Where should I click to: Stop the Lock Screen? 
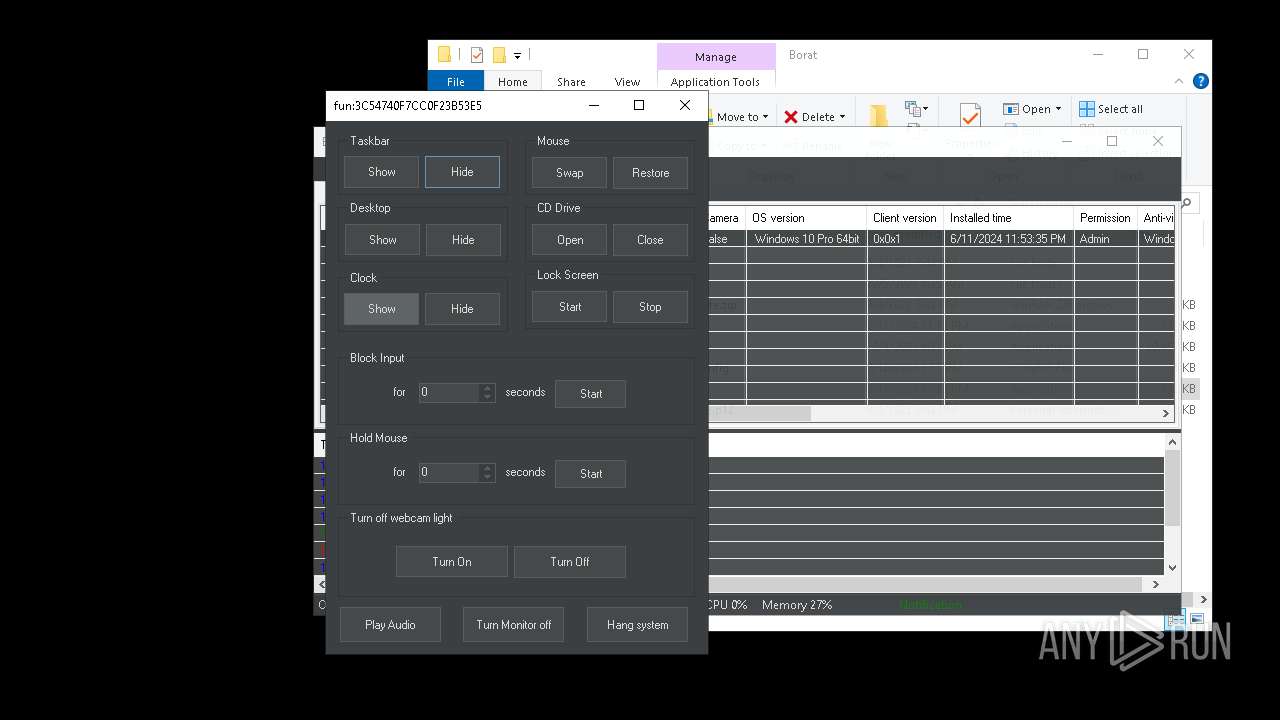pyautogui.click(x=650, y=307)
